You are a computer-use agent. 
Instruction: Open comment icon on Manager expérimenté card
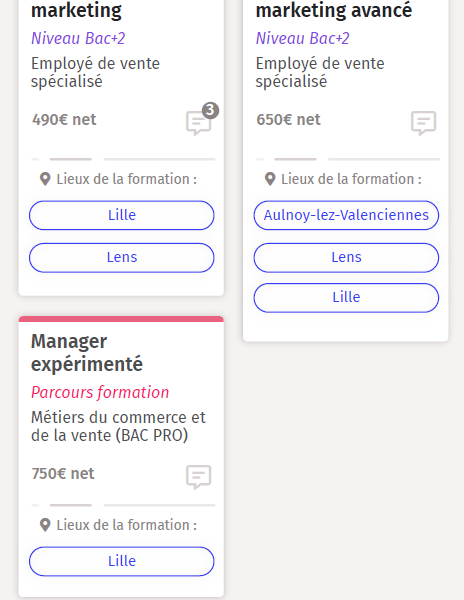(198, 477)
